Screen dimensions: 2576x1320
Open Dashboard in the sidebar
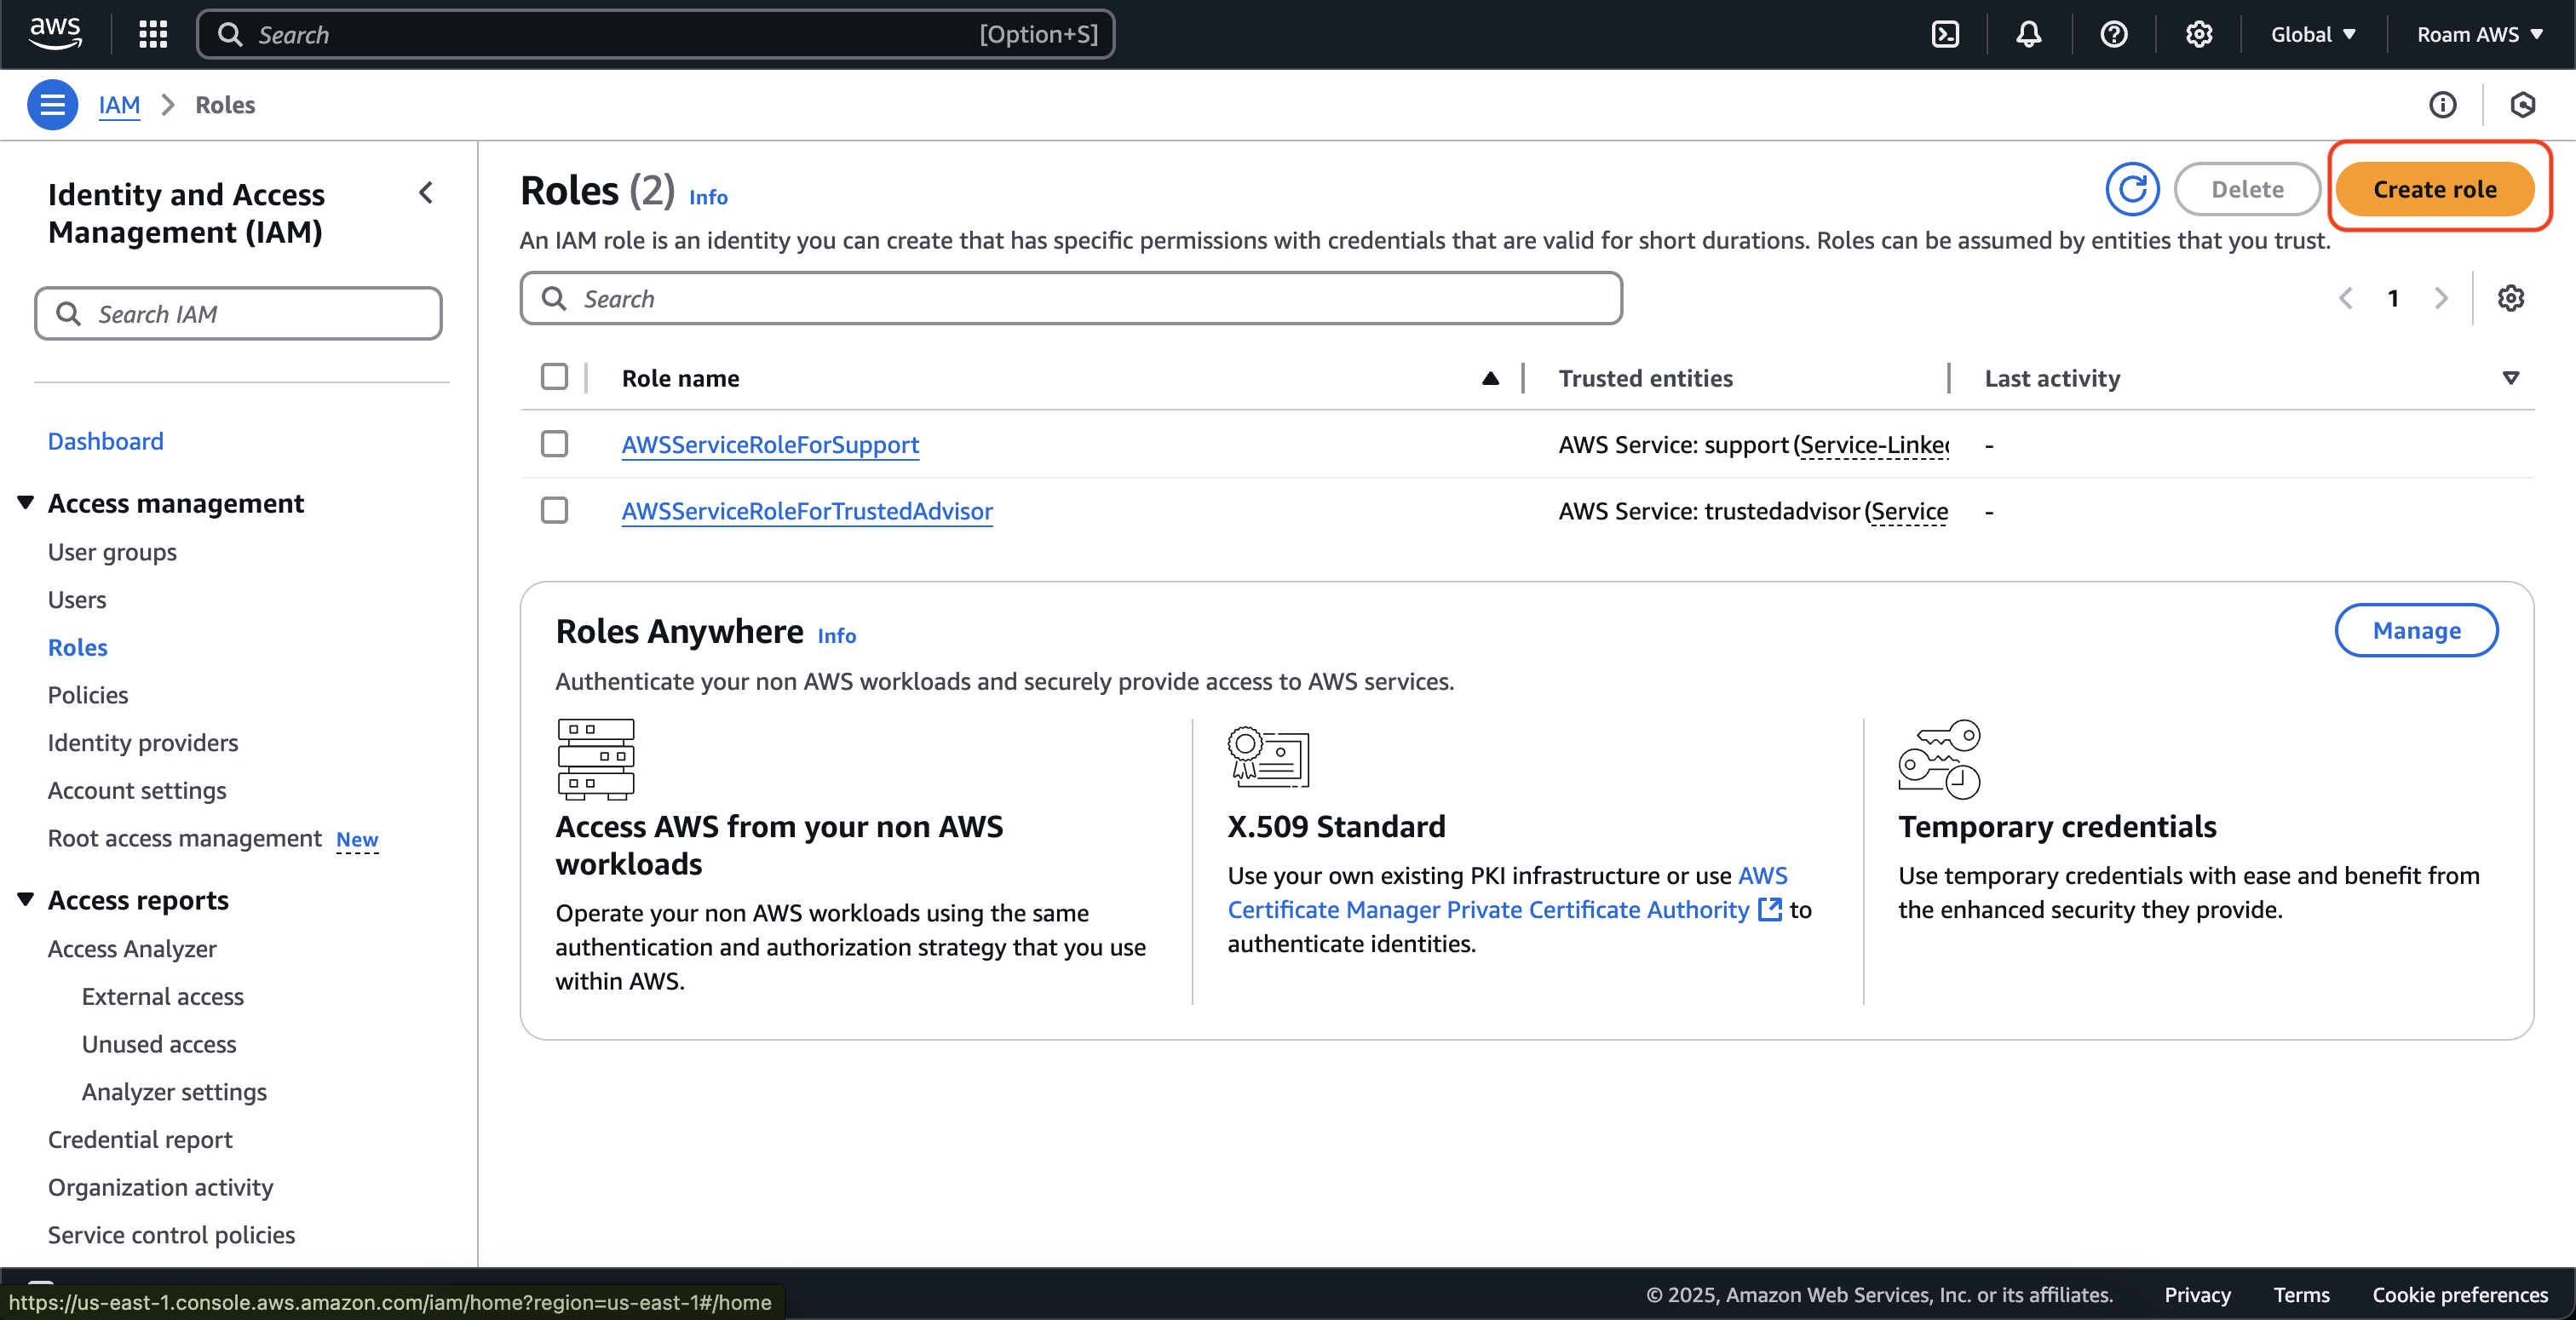tap(105, 441)
